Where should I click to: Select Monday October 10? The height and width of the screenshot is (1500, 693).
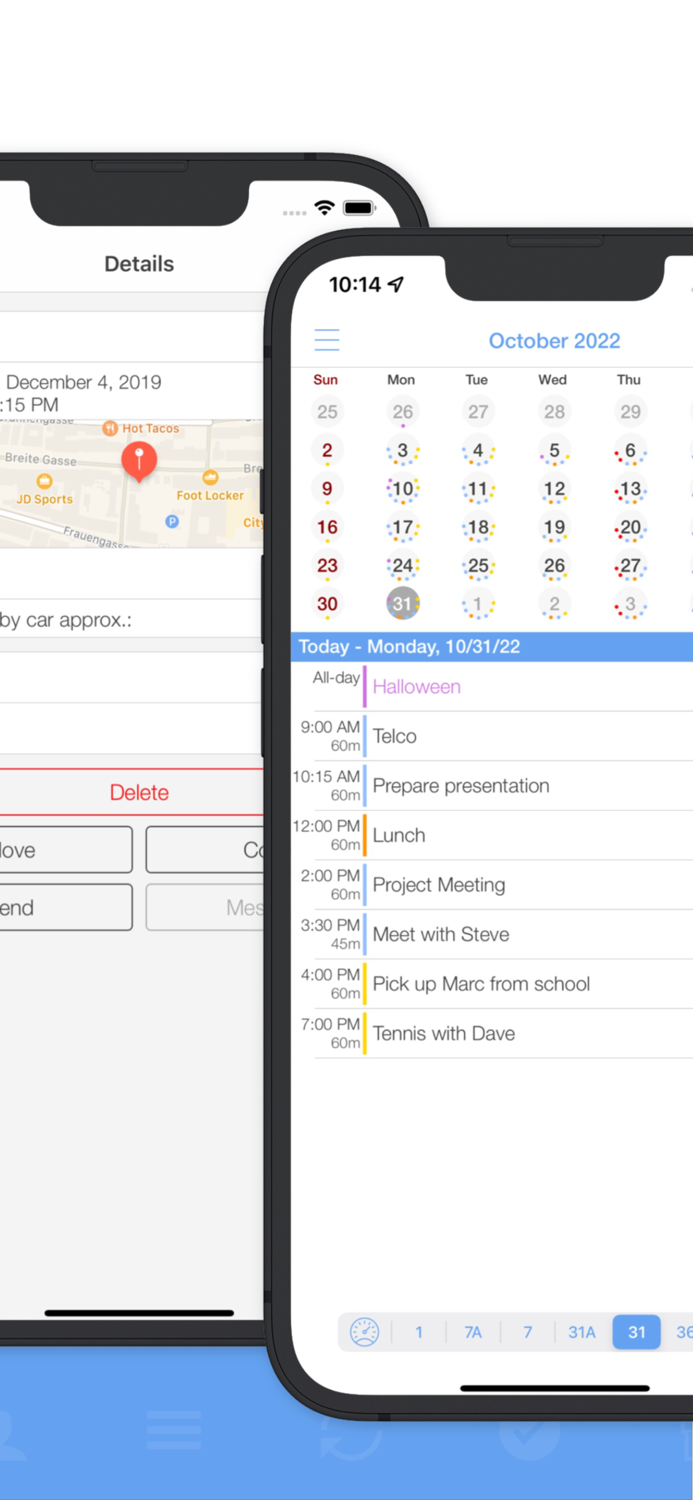click(402, 489)
